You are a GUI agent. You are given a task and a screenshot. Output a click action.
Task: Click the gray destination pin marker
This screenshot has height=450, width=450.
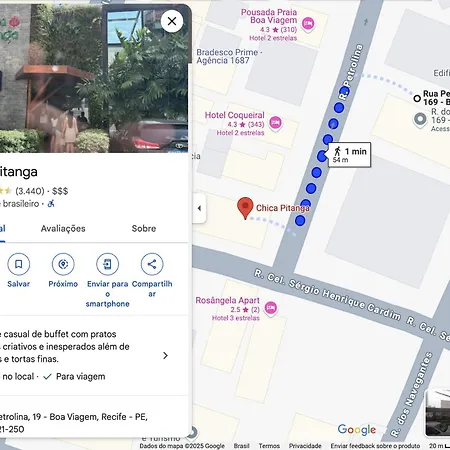point(420,120)
